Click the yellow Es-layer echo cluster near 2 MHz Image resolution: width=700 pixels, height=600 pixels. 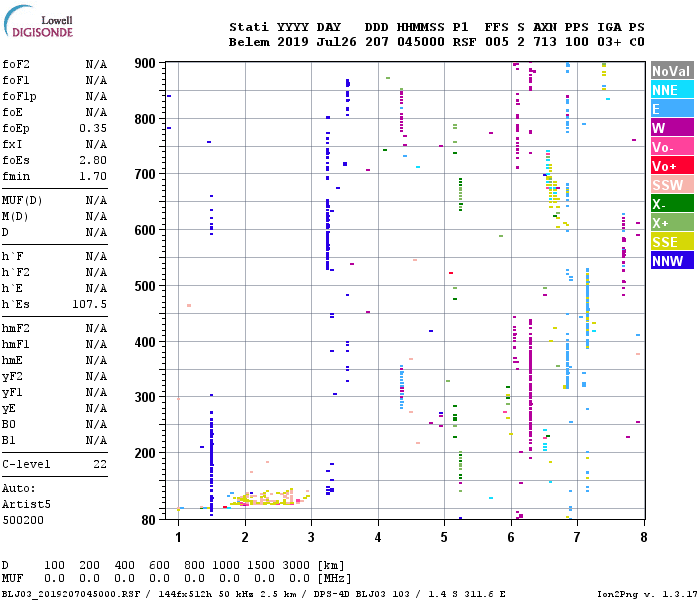(268, 498)
